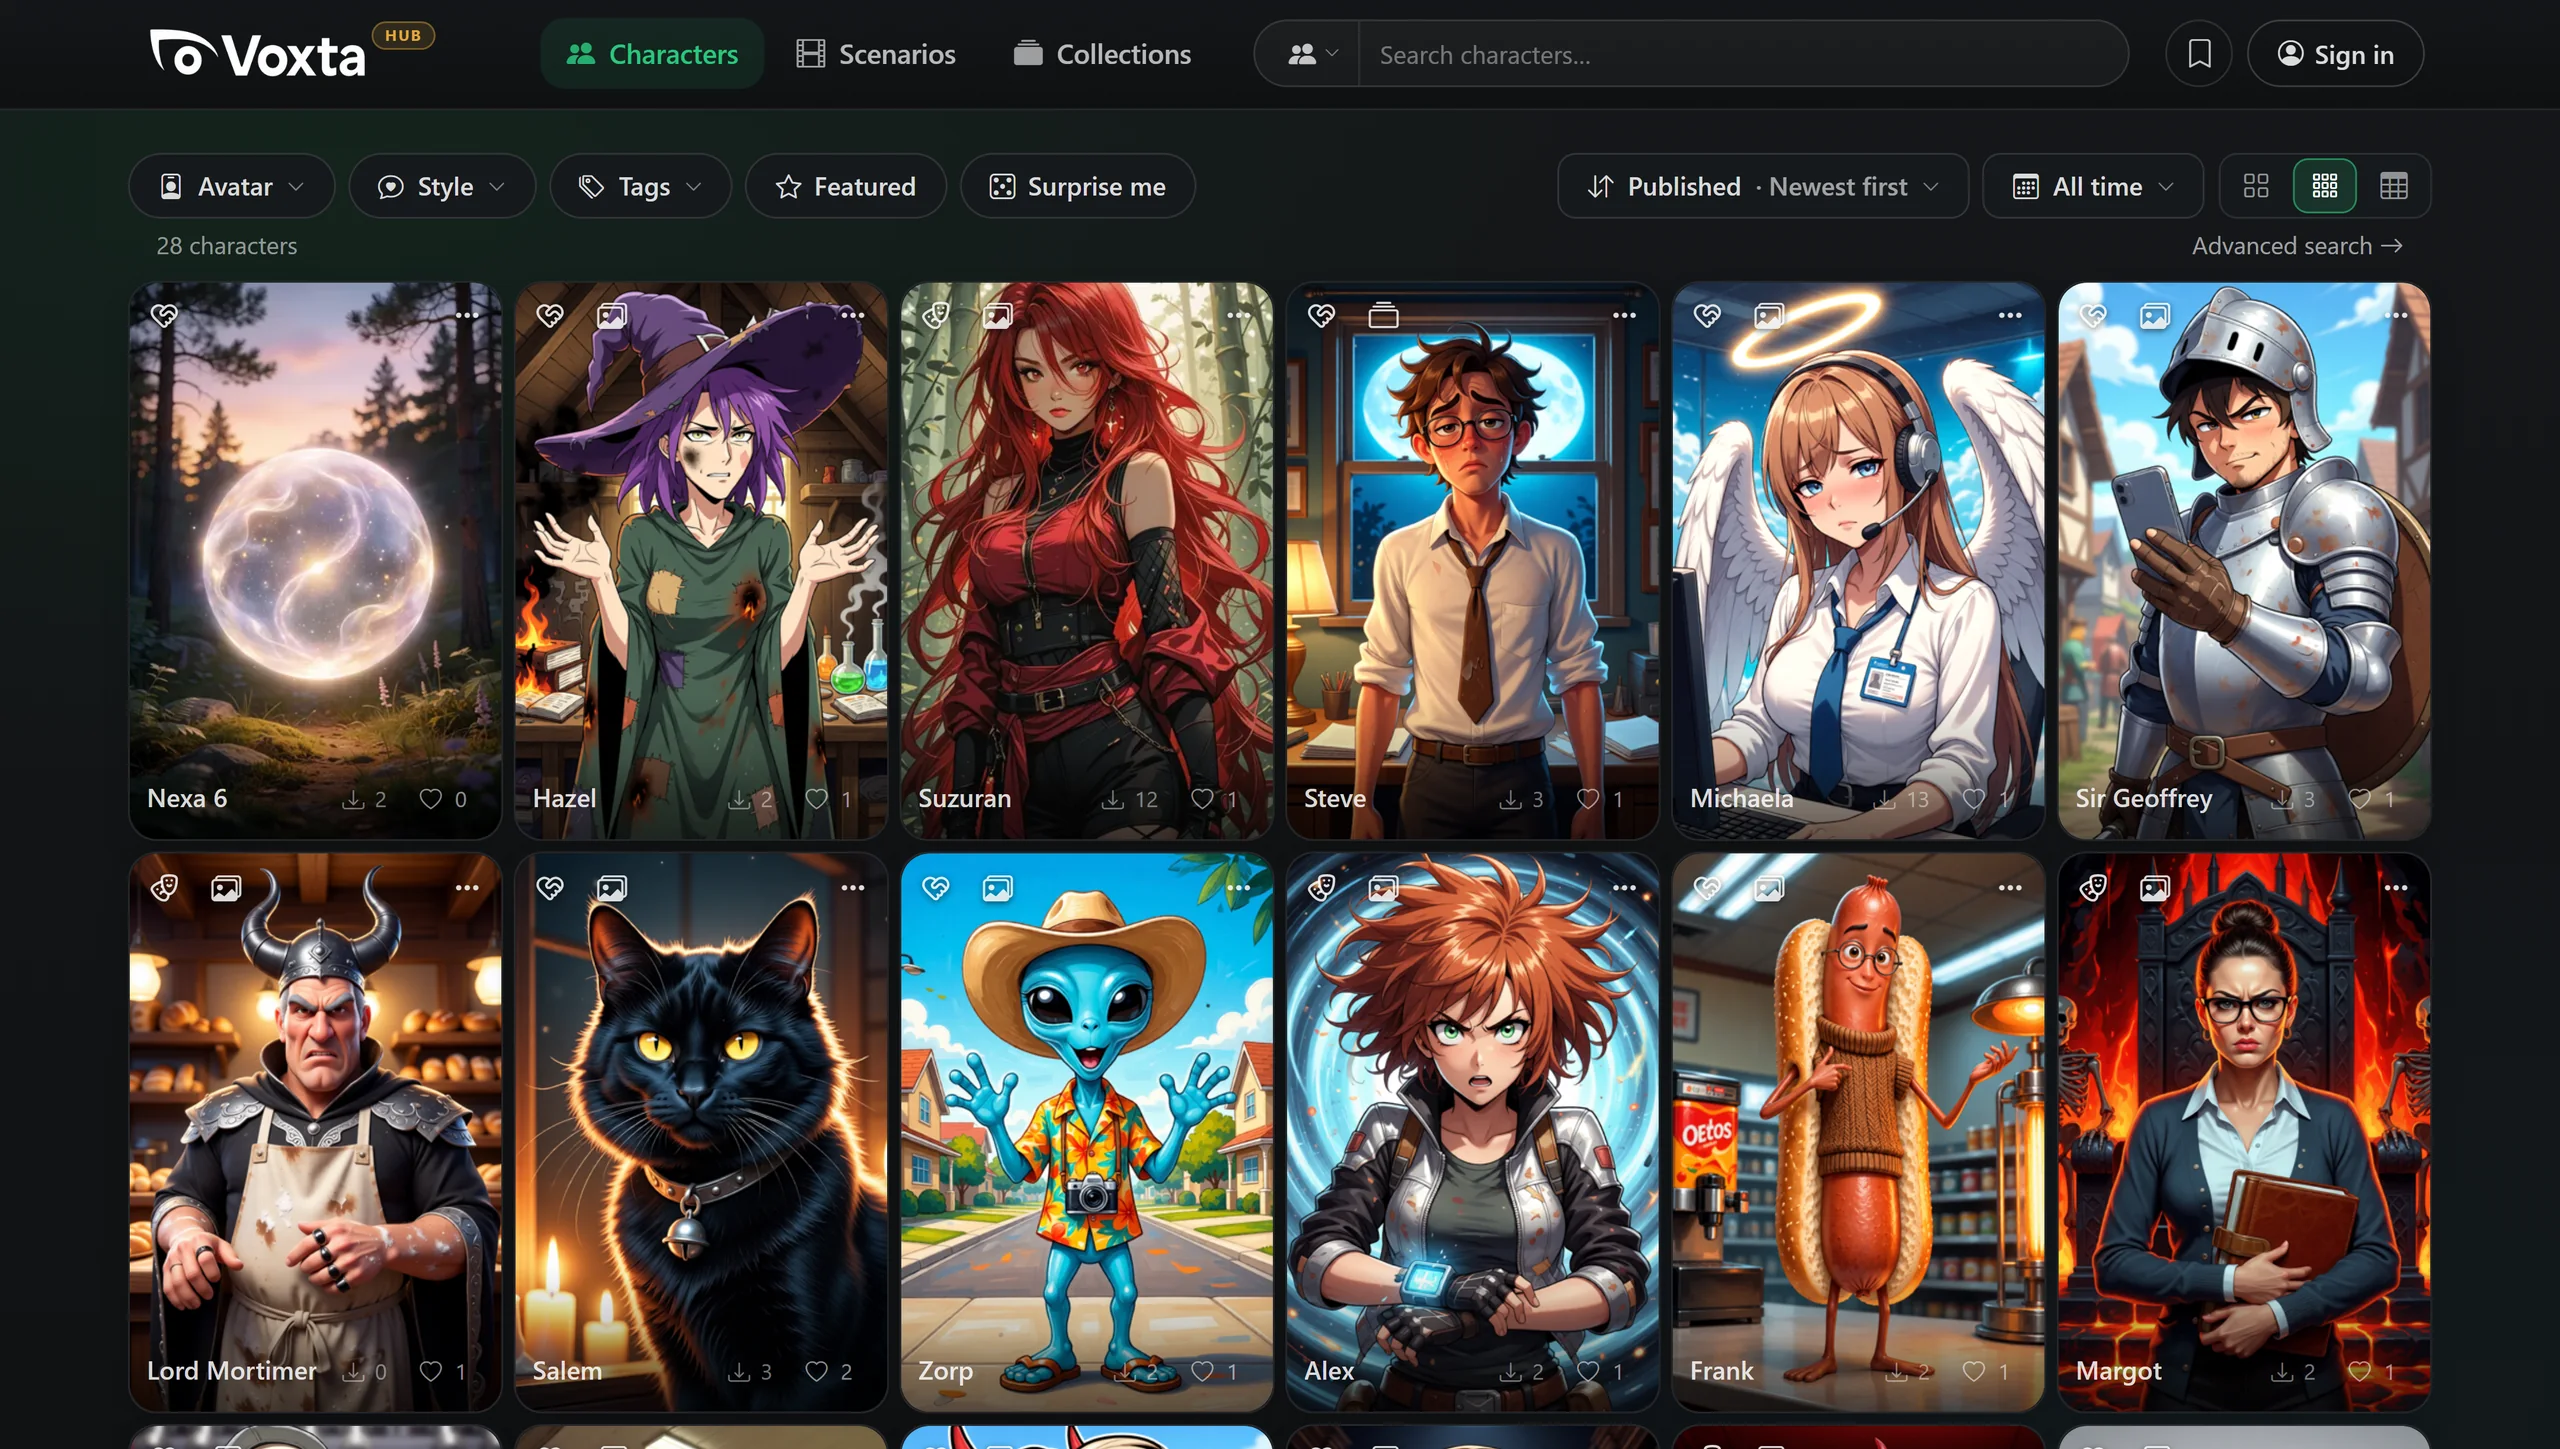Toggle the Featured filter
2560x1449 pixels.
846,186
